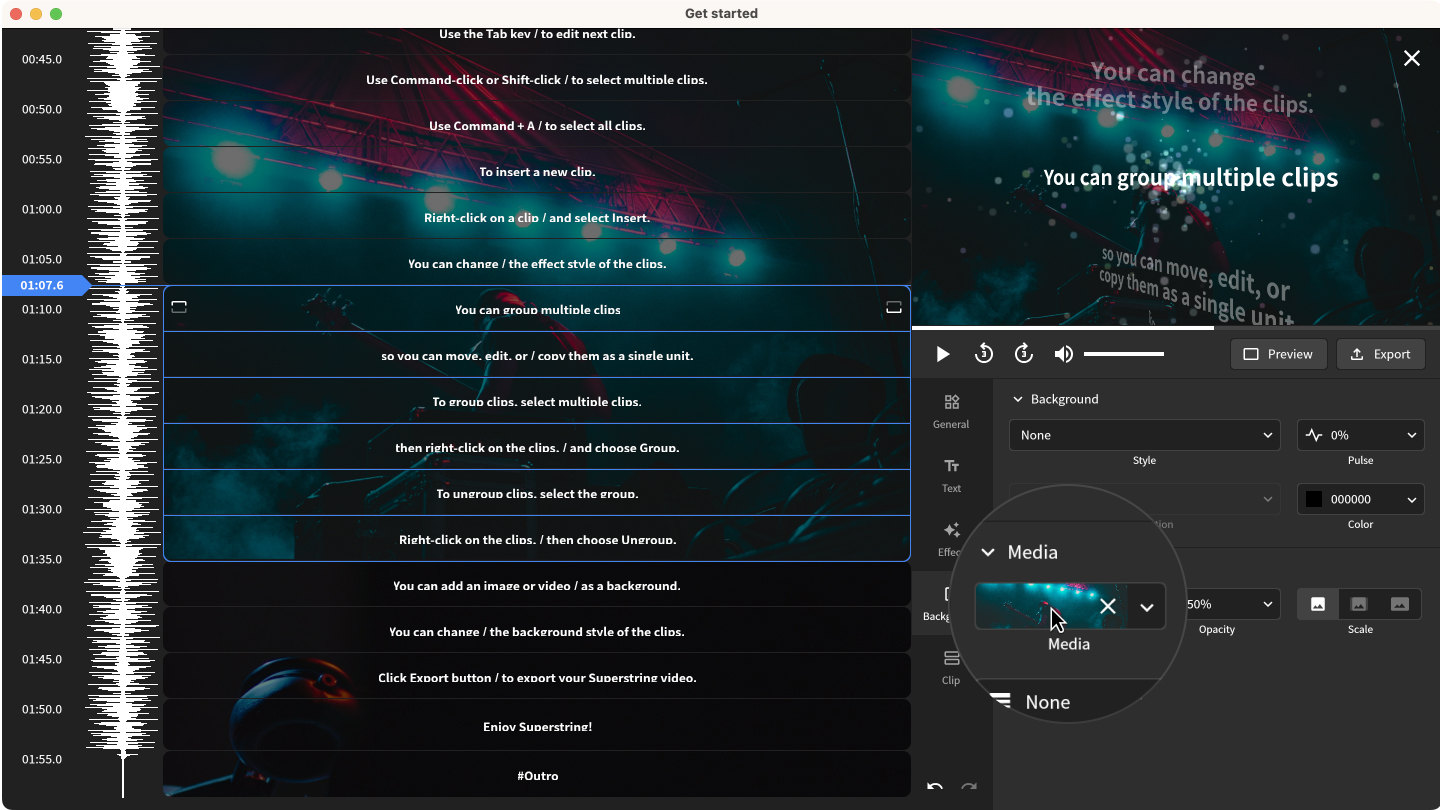This screenshot has height=810, width=1440.
Task: Click the audio waveform track
Action: coord(123,412)
